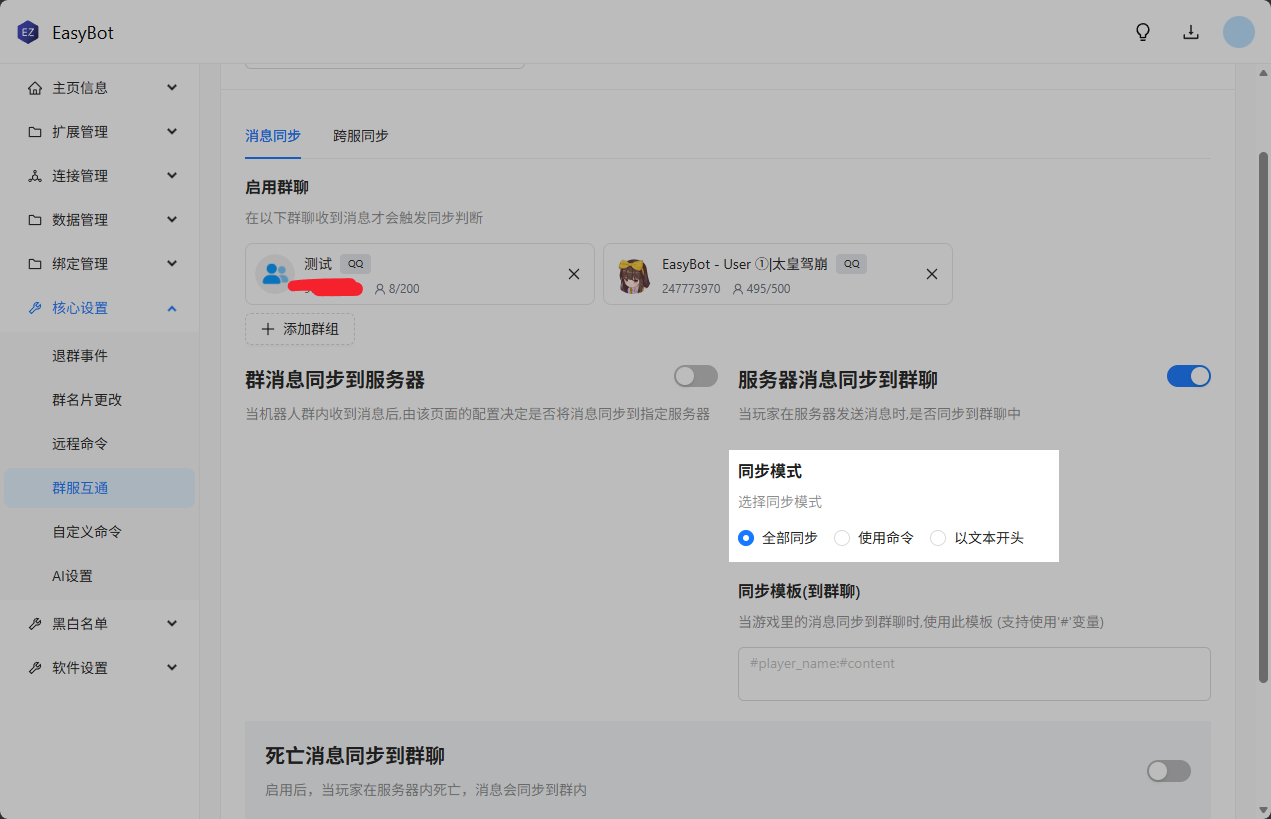The height and width of the screenshot is (819, 1271).
Task: Remove the EasyBot - User group card
Action: (x=931, y=274)
